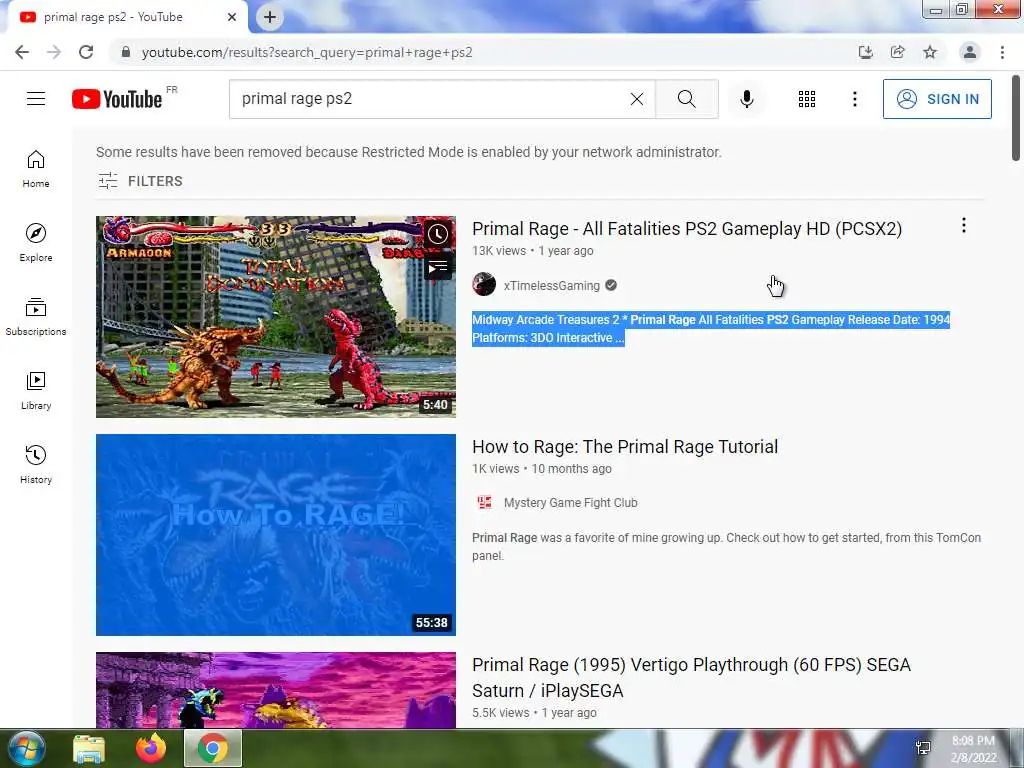This screenshot has width=1024, height=768.
Task: Open the YouTube settings three-dot menu
Action: pos(854,99)
